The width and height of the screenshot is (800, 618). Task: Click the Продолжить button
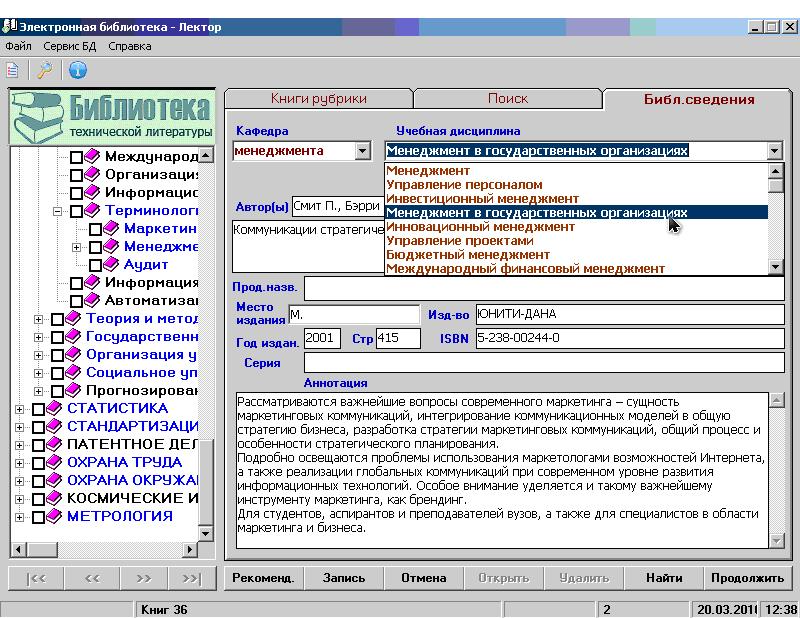(x=747, y=578)
